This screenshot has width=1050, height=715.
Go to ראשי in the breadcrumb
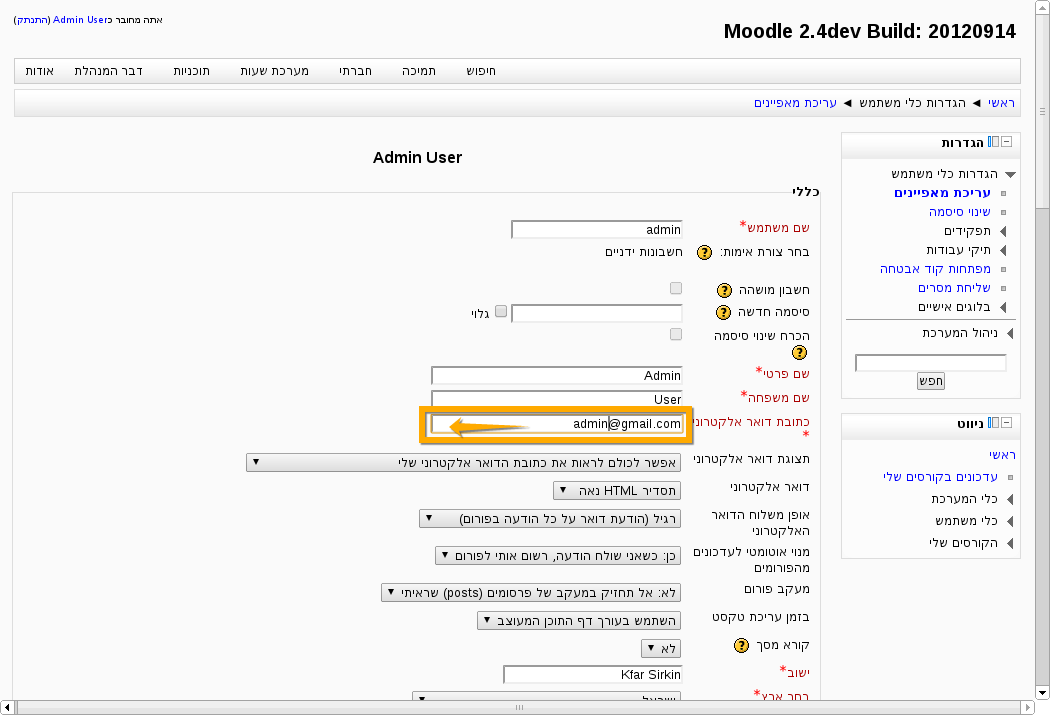coord(1002,103)
